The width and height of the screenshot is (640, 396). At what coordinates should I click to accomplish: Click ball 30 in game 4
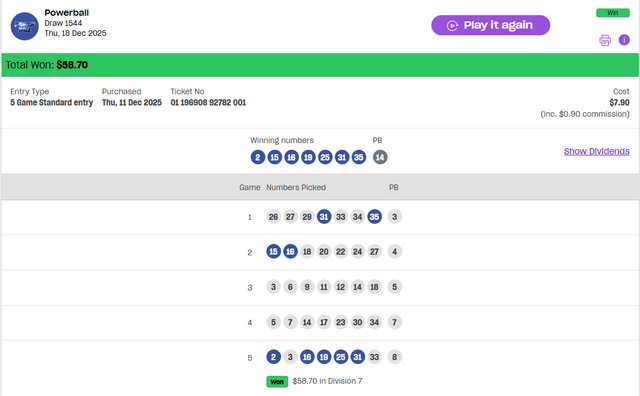point(358,323)
